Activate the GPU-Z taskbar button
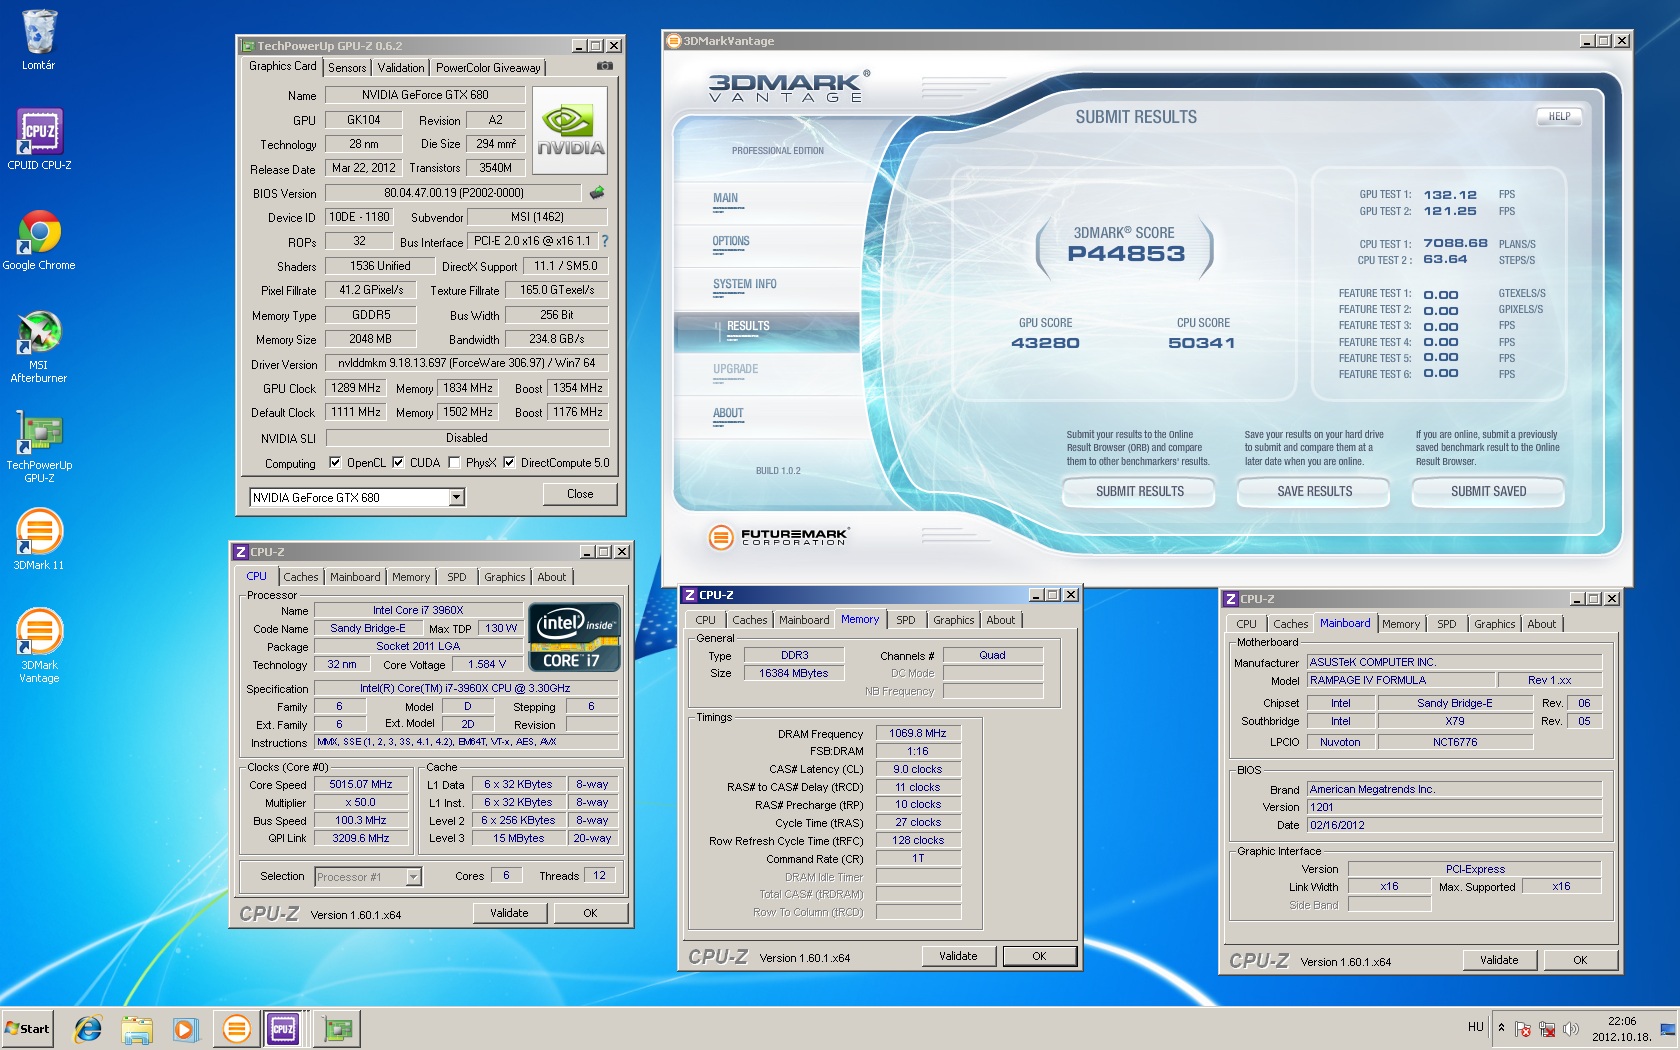This screenshot has height=1050, width=1680. tap(338, 1028)
